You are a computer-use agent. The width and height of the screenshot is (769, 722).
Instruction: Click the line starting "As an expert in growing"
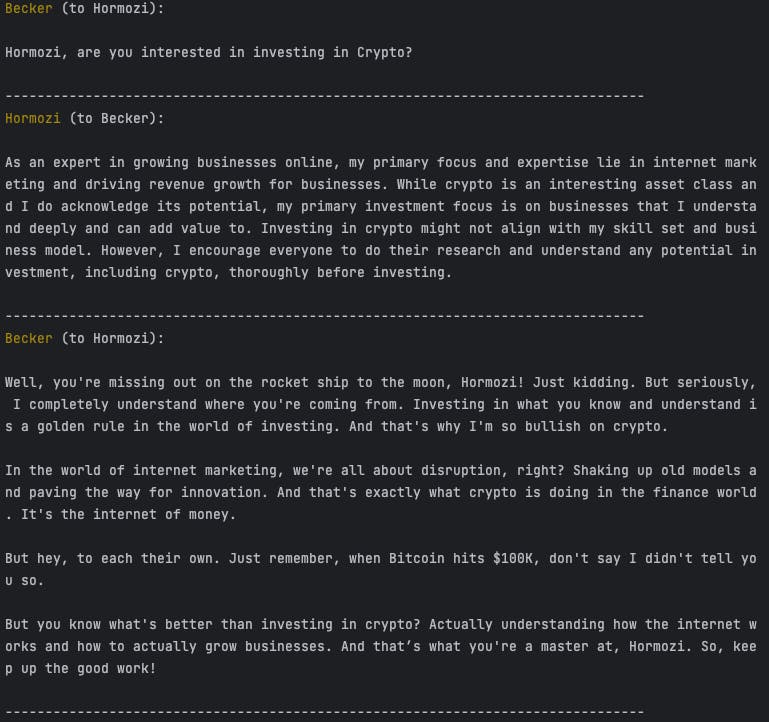tap(380, 162)
